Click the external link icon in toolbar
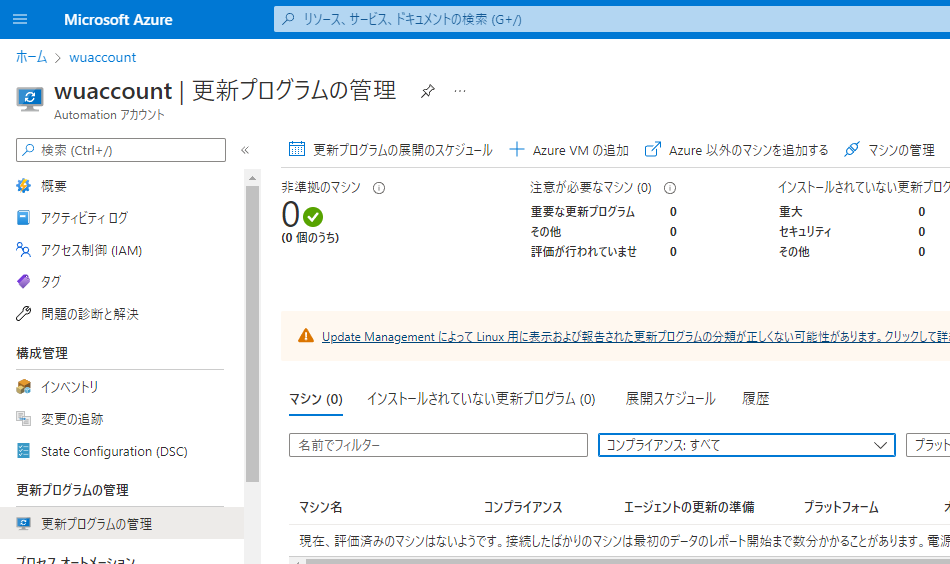This screenshot has width=950, height=564. click(x=653, y=149)
